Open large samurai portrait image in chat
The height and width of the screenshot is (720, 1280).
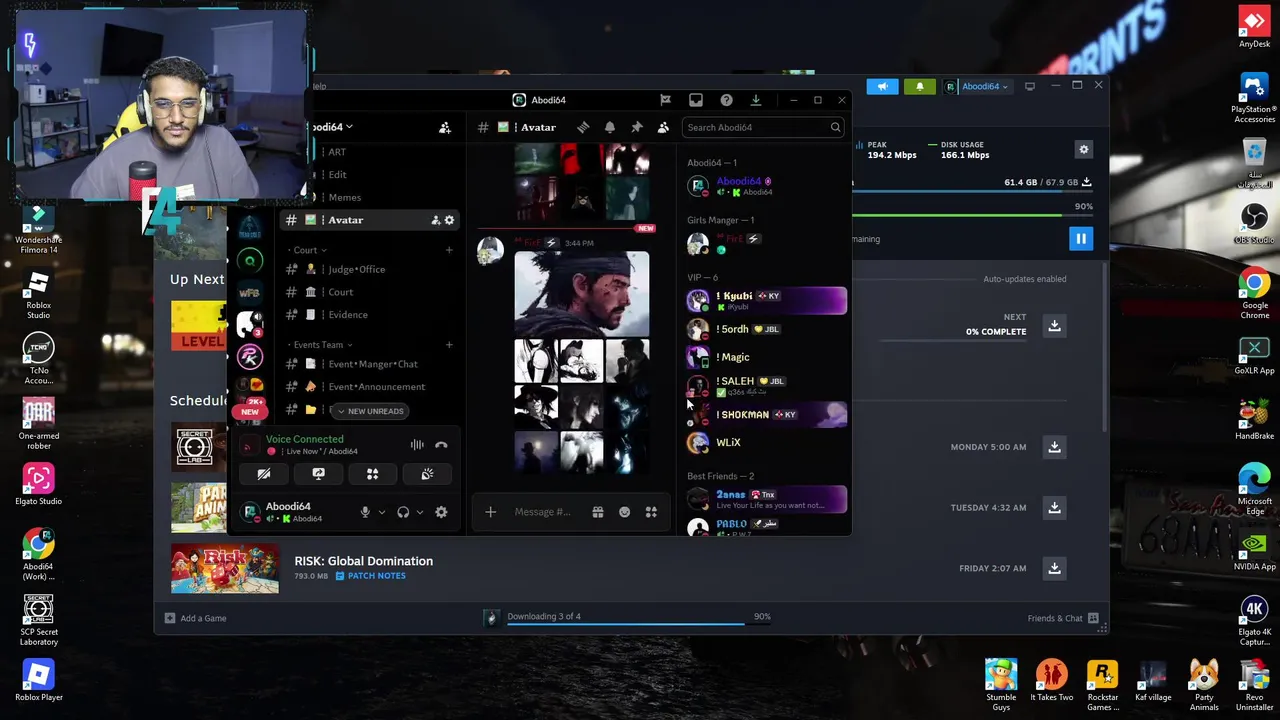coord(581,294)
